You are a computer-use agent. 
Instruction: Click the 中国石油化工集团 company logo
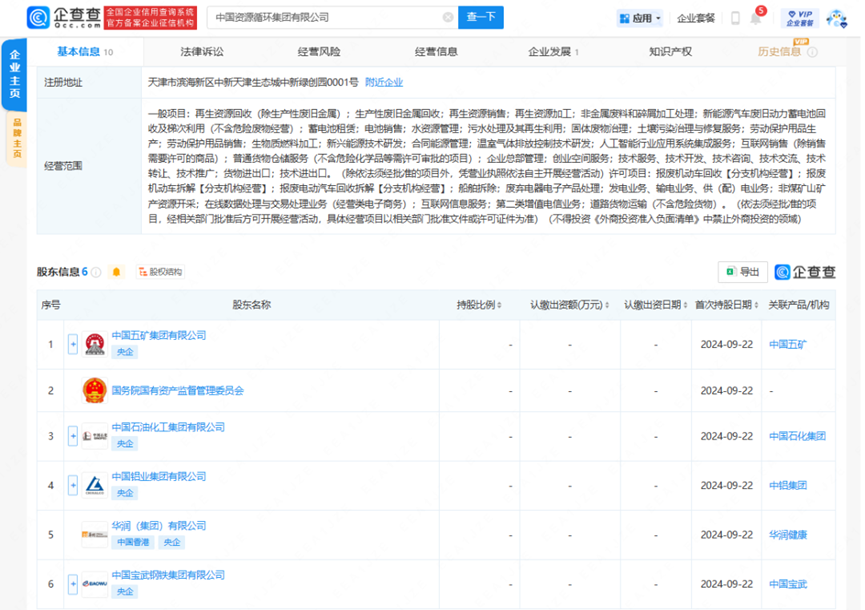(x=94, y=436)
